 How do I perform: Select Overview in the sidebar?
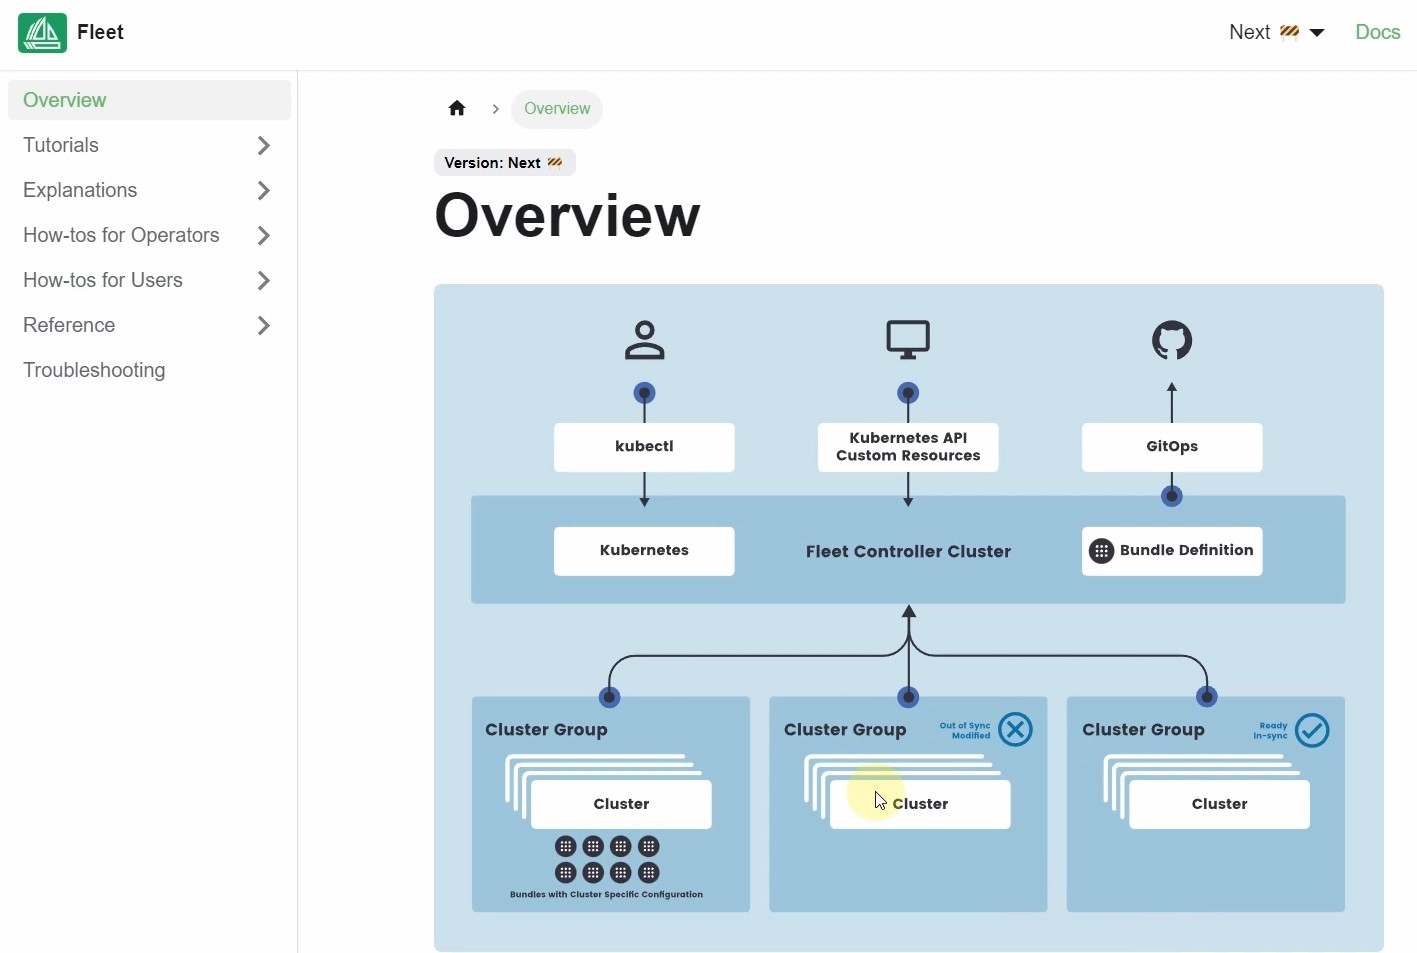pyautogui.click(x=149, y=100)
